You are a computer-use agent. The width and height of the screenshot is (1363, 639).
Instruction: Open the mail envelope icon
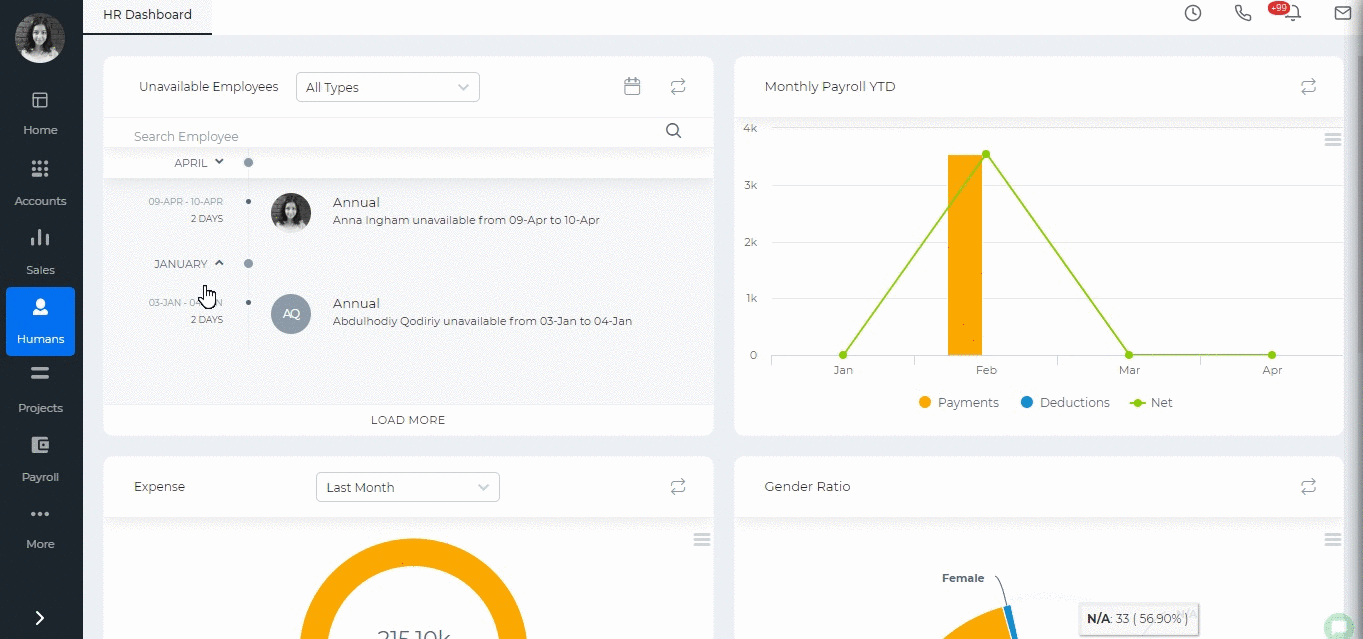pyautogui.click(x=1342, y=14)
